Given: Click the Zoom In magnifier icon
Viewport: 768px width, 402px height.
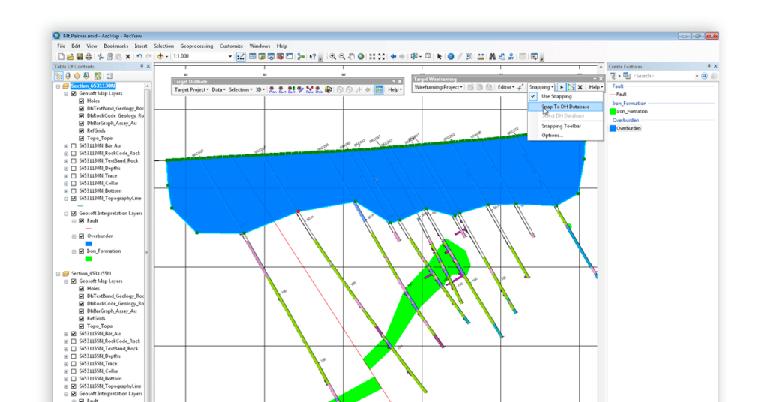Looking at the screenshot, I should point(333,57).
